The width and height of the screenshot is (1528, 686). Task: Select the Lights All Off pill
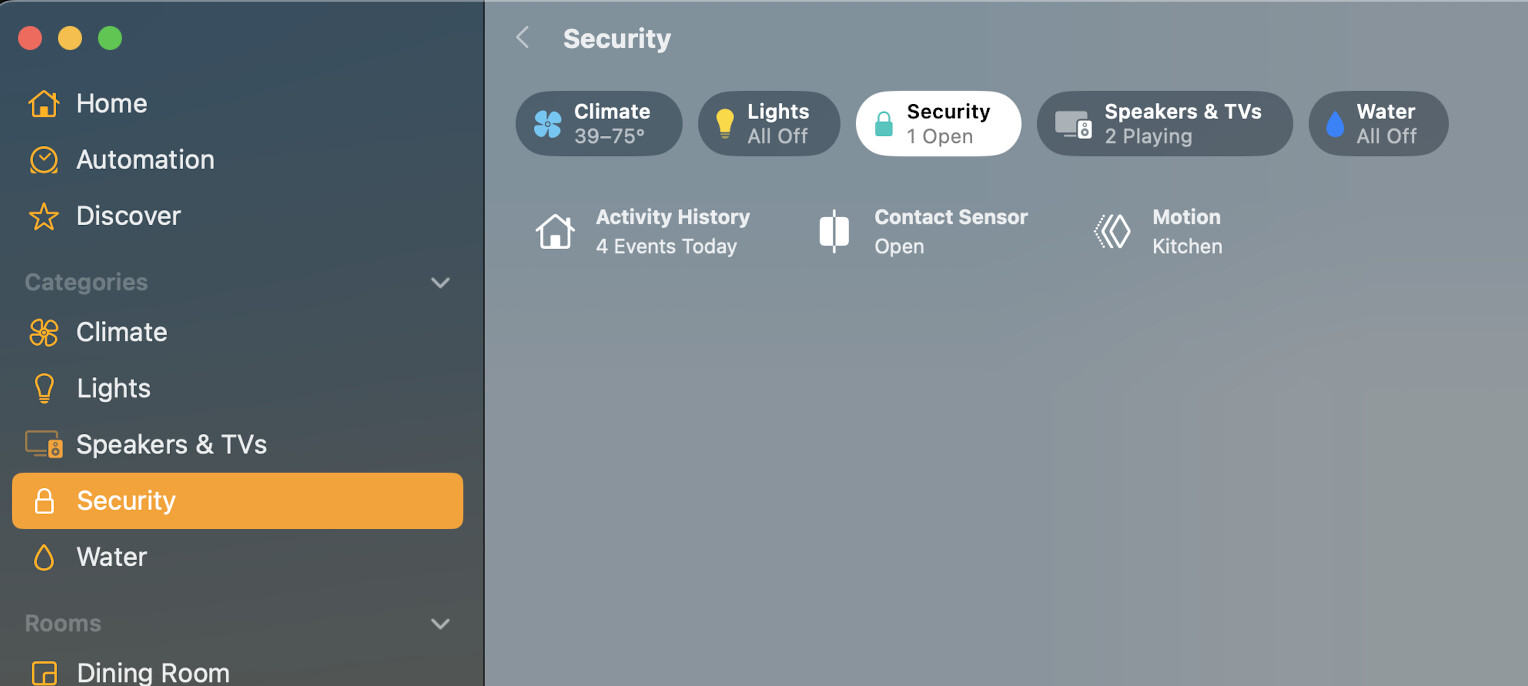tap(769, 124)
